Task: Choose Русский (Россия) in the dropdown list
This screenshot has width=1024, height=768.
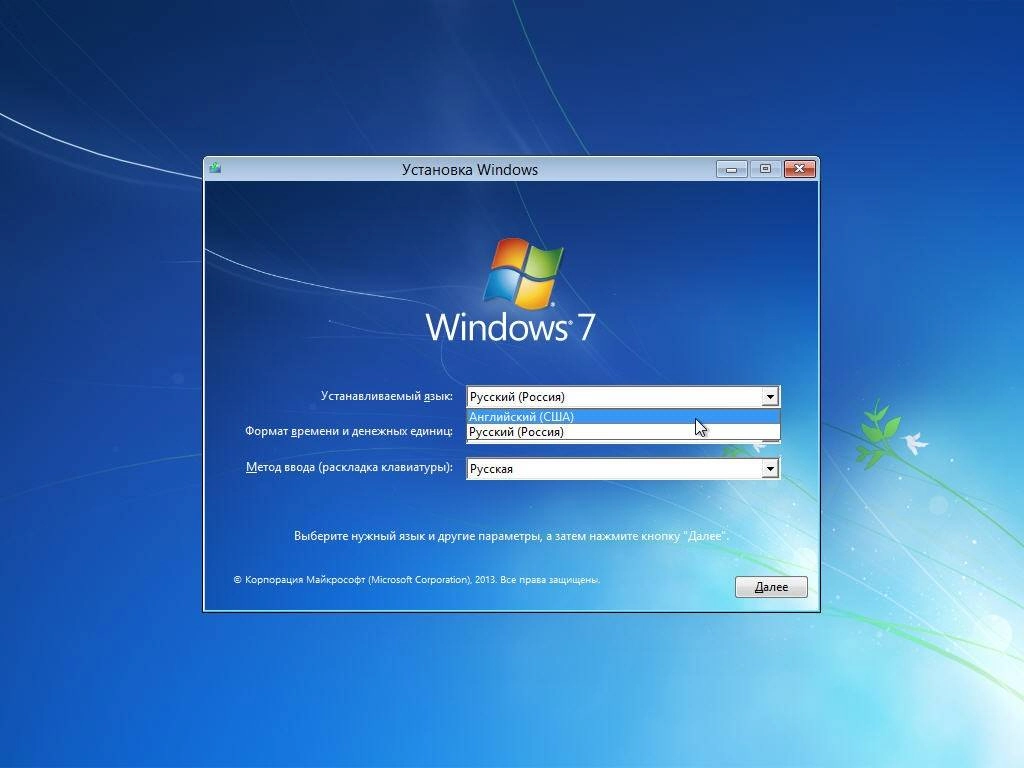Action: pyautogui.click(x=623, y=432)
